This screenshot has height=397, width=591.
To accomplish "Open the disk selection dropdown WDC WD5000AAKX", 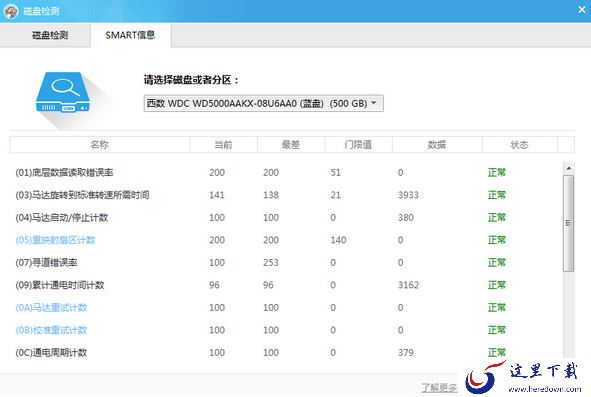I will (x=263, y=103).
